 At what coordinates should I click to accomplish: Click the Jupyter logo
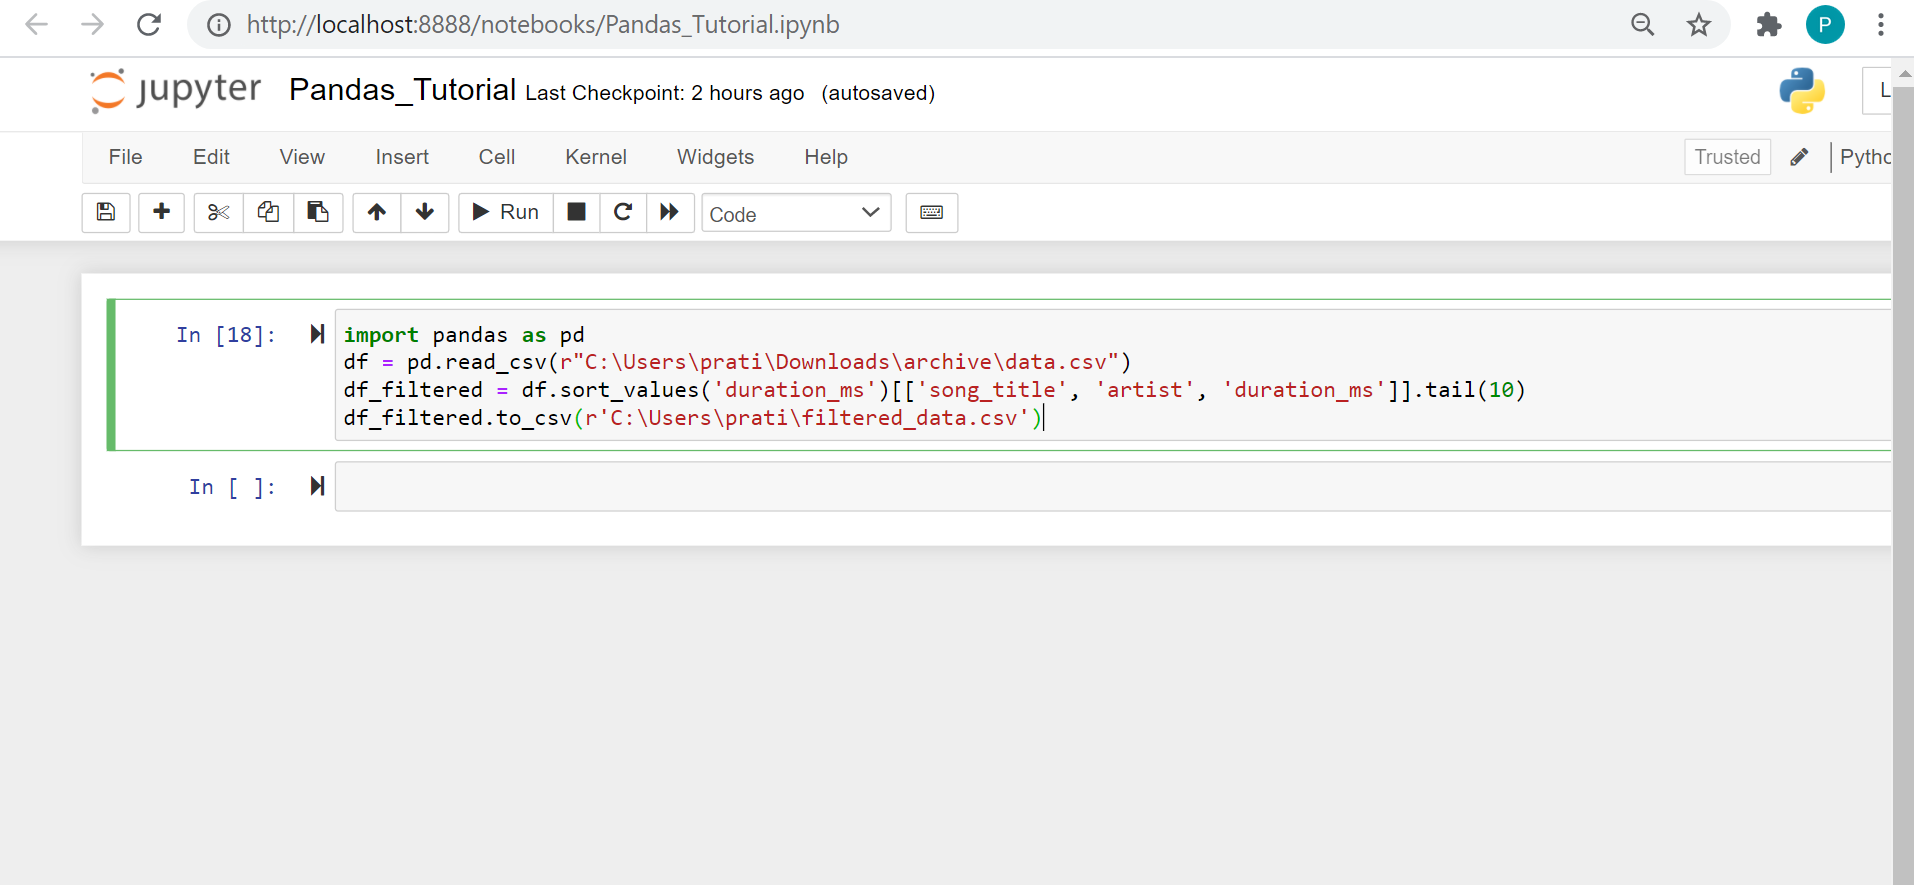[x=175, y=91]
